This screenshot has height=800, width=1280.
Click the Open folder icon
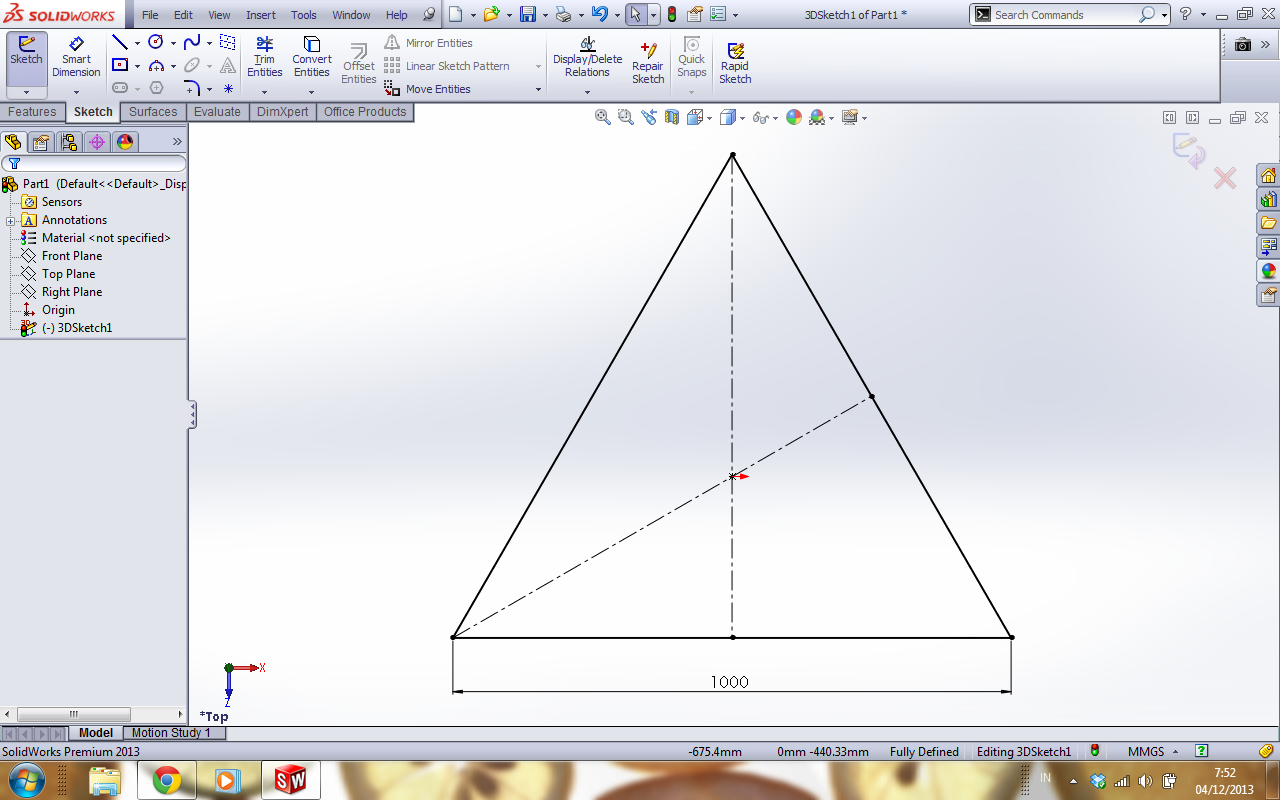[490, 14]
